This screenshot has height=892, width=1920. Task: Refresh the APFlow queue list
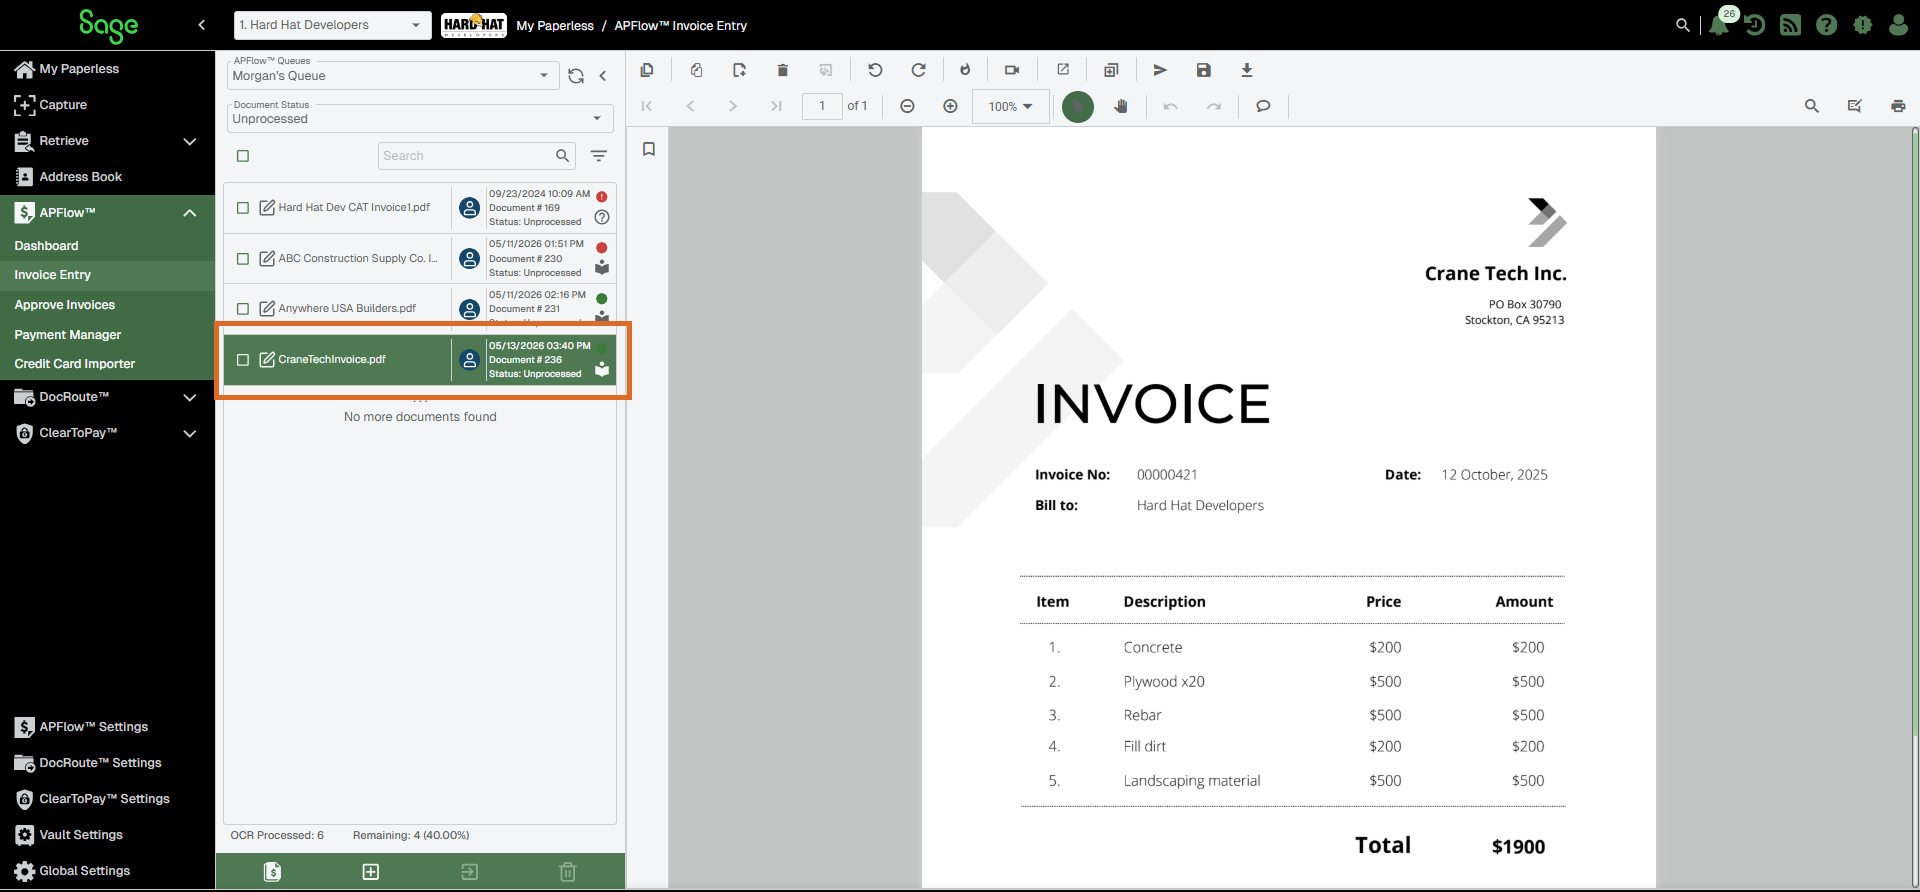(x=576, y=76)
